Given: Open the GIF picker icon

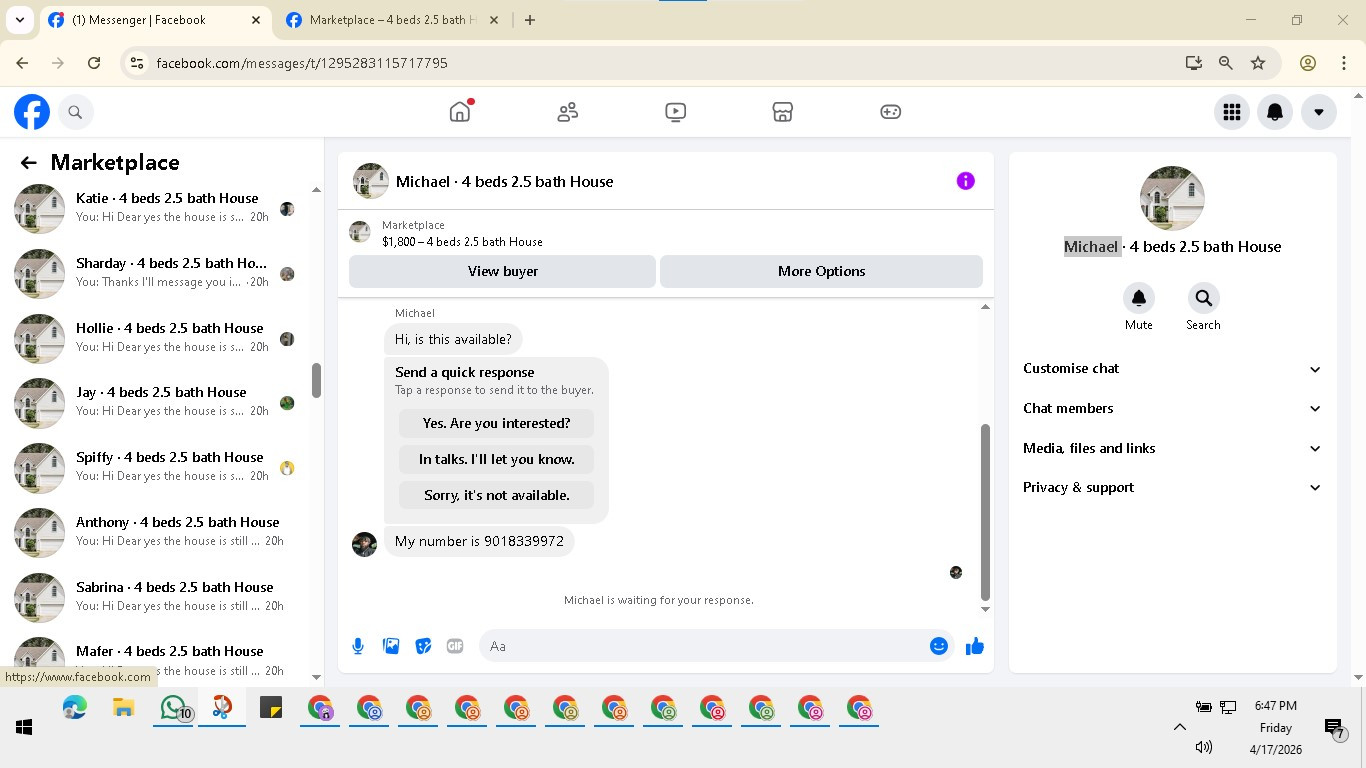Looking at the screenshot, I should click(455, 646).
